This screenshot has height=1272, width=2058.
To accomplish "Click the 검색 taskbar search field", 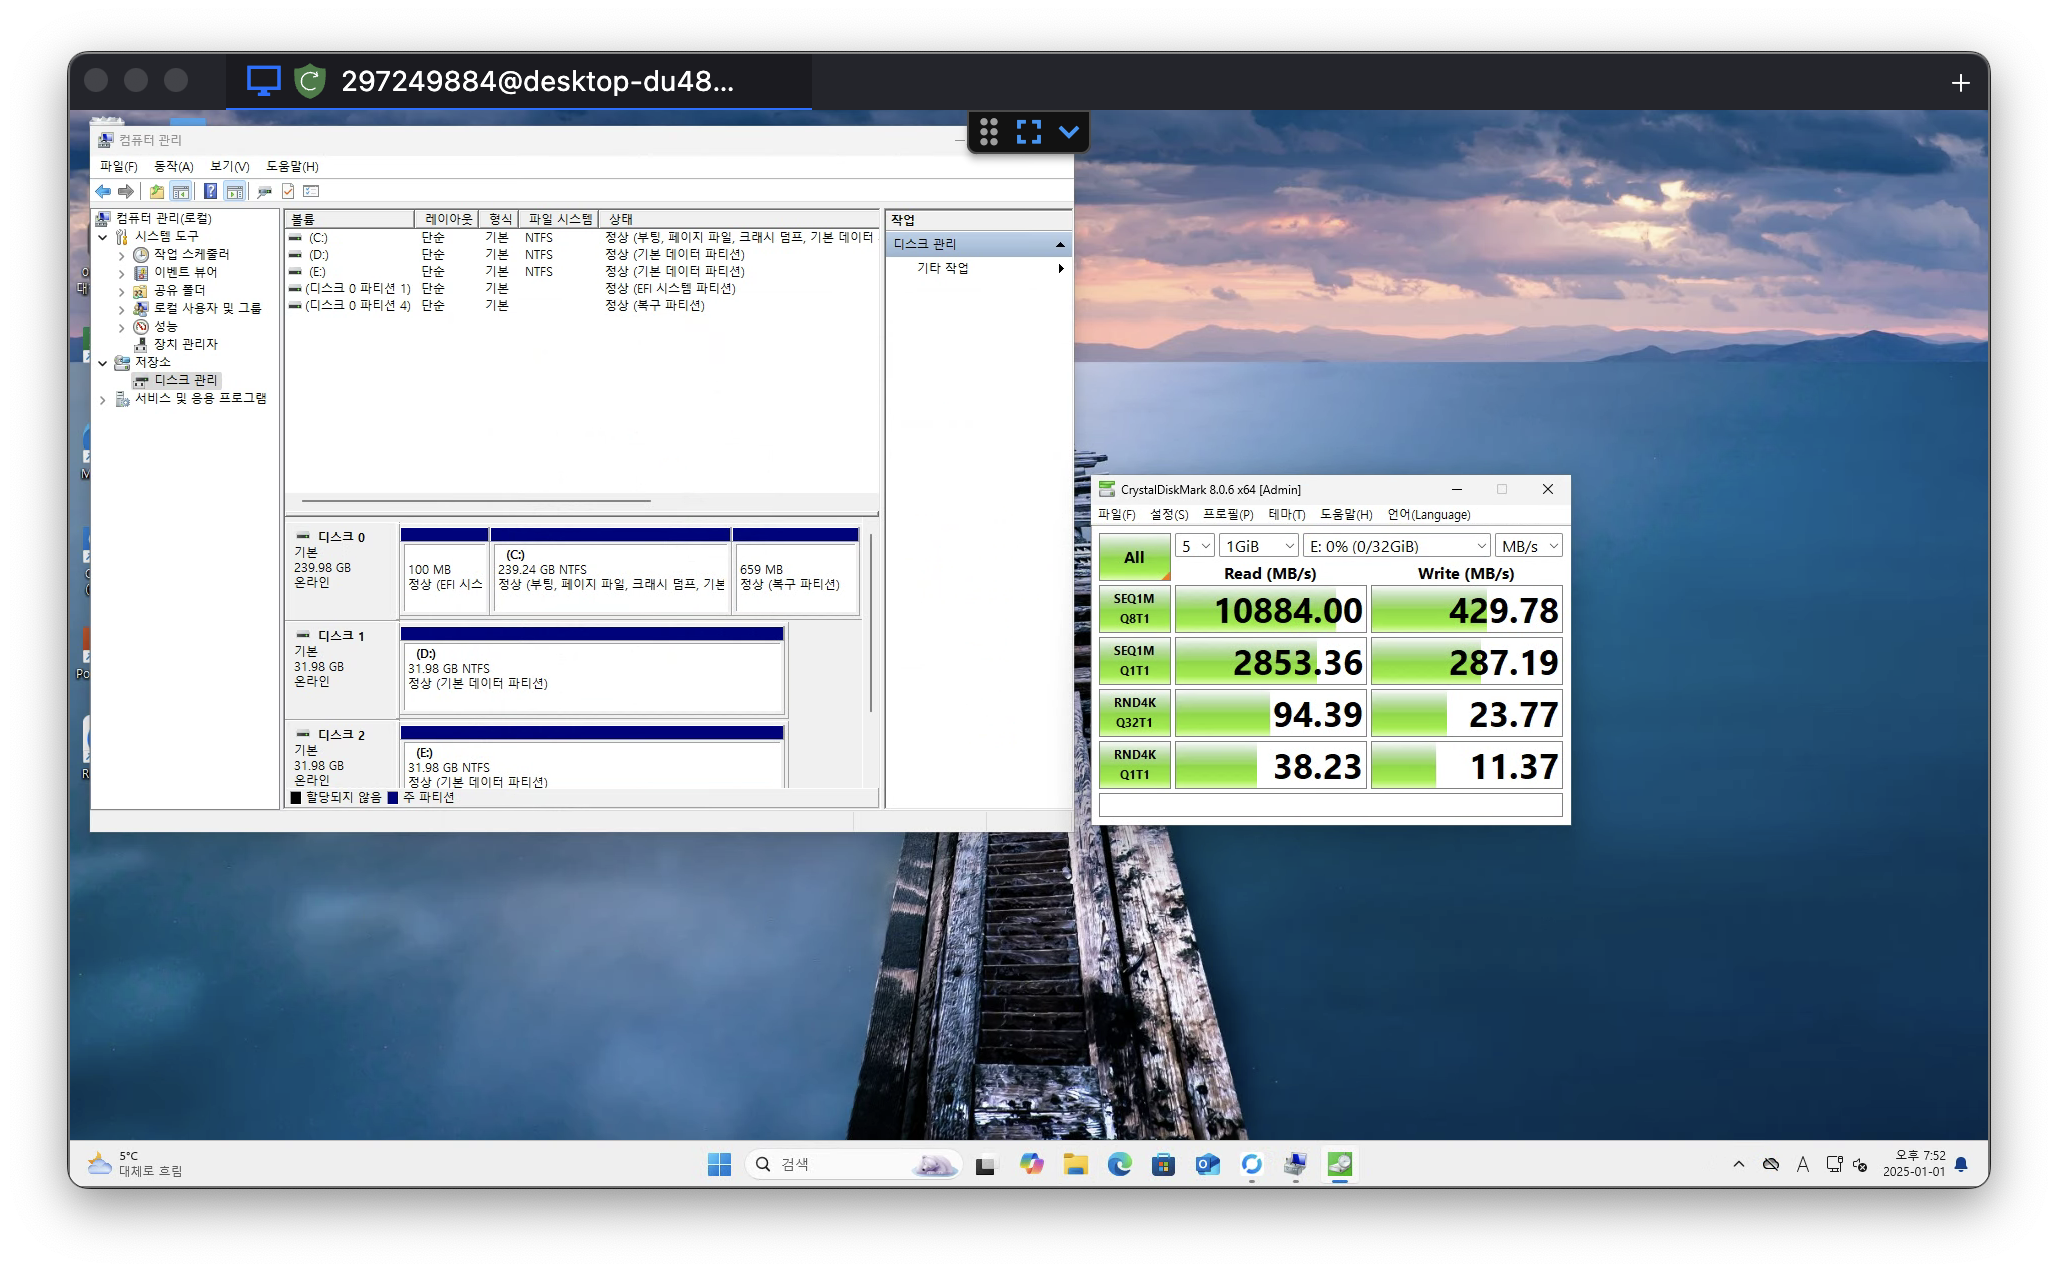I will pyautogui.click(x=840, y=1164).
